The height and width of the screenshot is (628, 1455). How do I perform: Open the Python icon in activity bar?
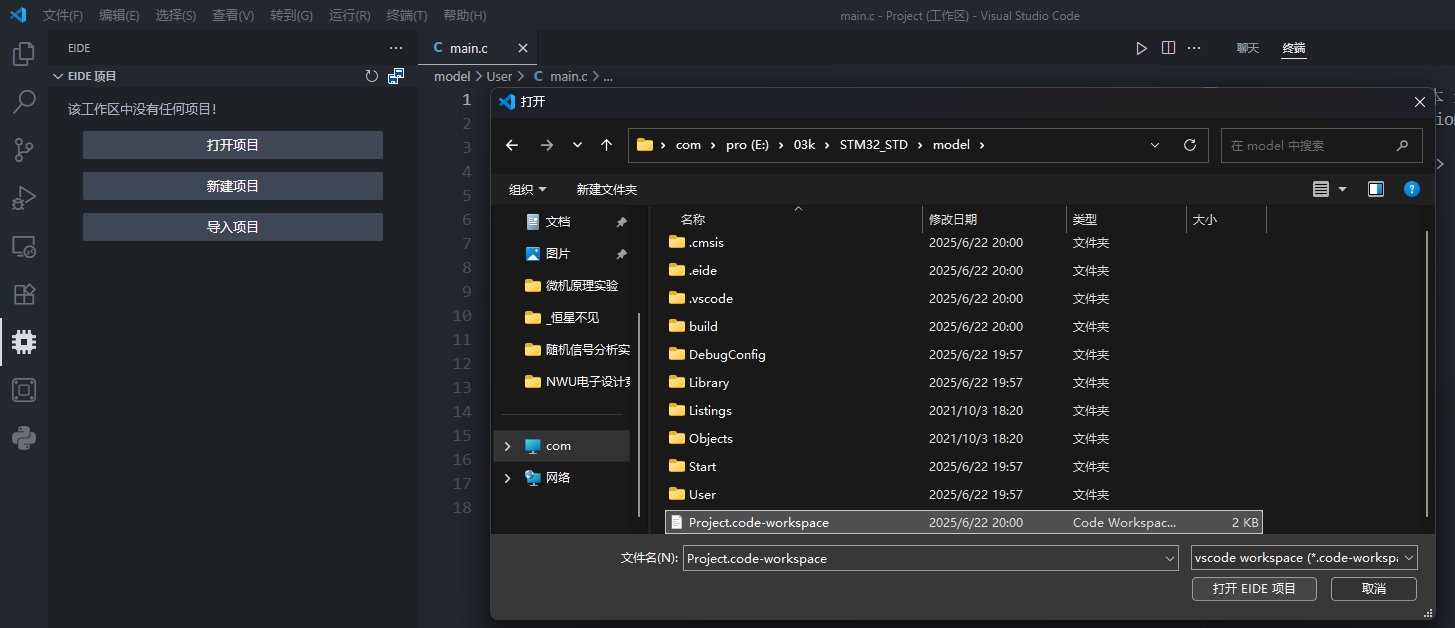24,438
